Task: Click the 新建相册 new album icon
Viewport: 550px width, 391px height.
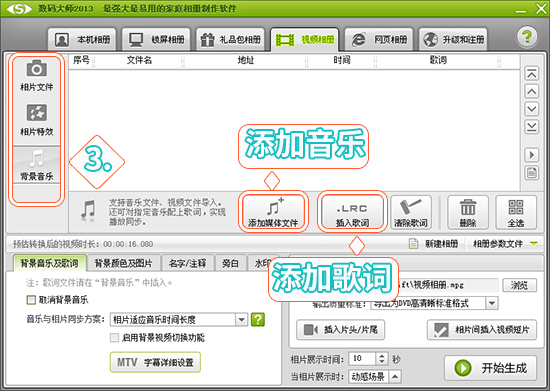Action: [x=414, y=243]
